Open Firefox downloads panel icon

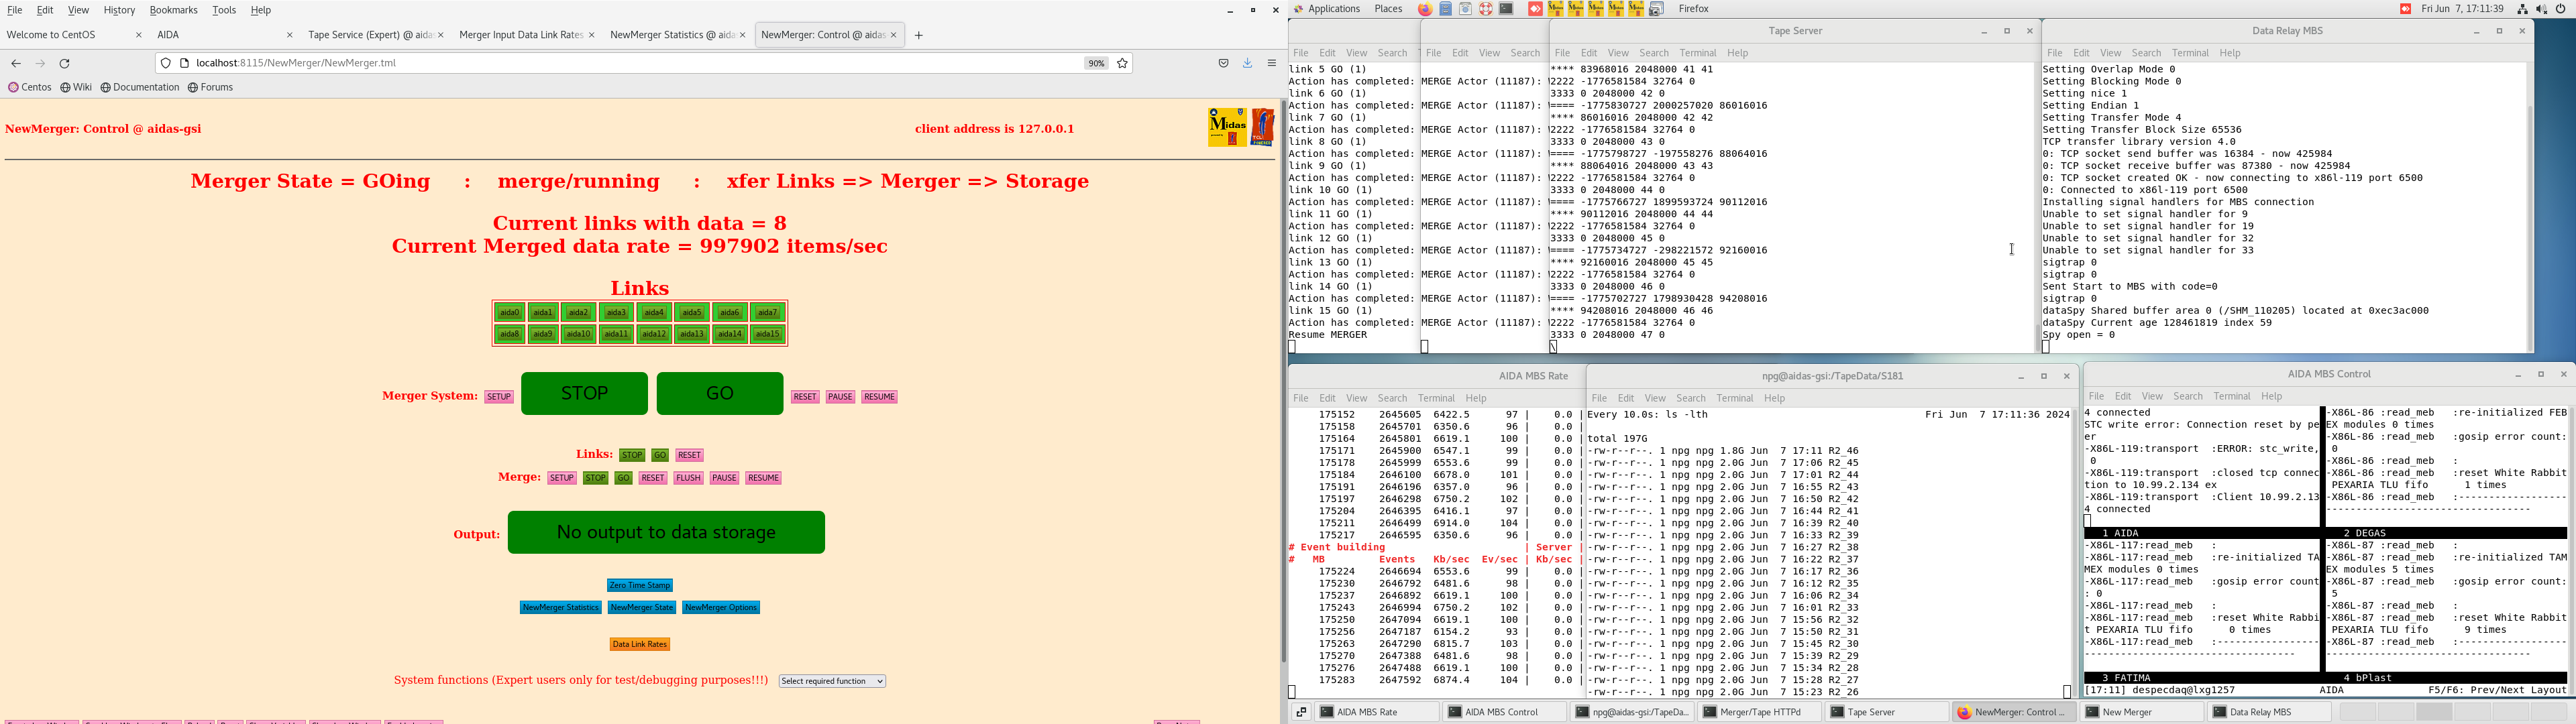click(x=1248, y=64)
